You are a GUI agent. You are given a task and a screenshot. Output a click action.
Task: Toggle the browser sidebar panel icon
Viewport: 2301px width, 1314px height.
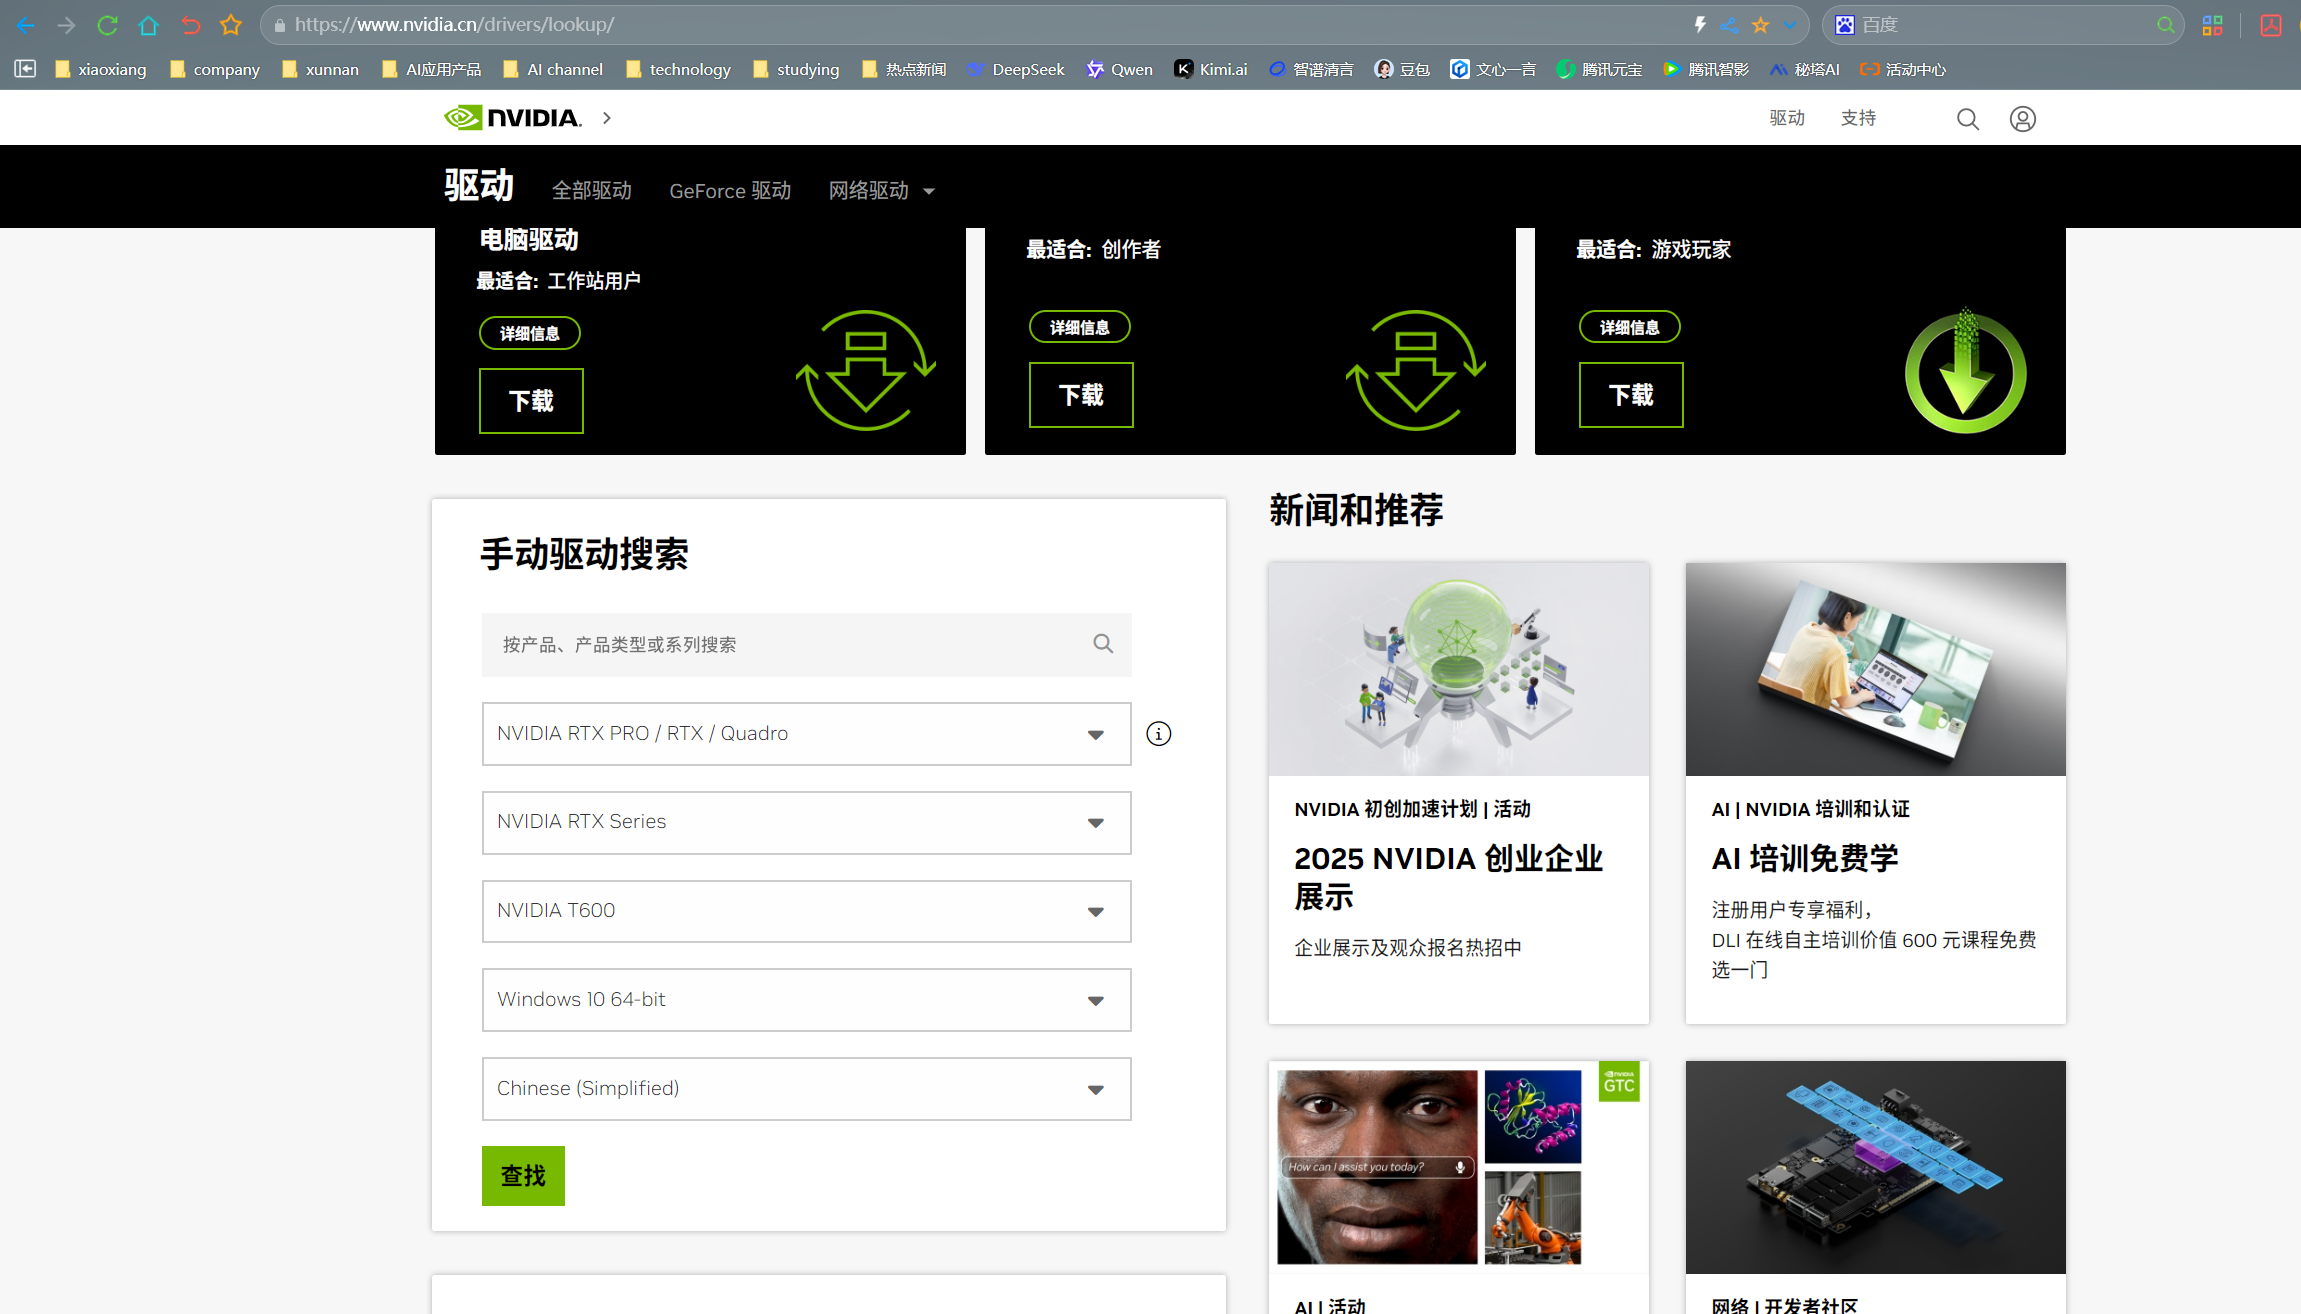tap(25, 69)
